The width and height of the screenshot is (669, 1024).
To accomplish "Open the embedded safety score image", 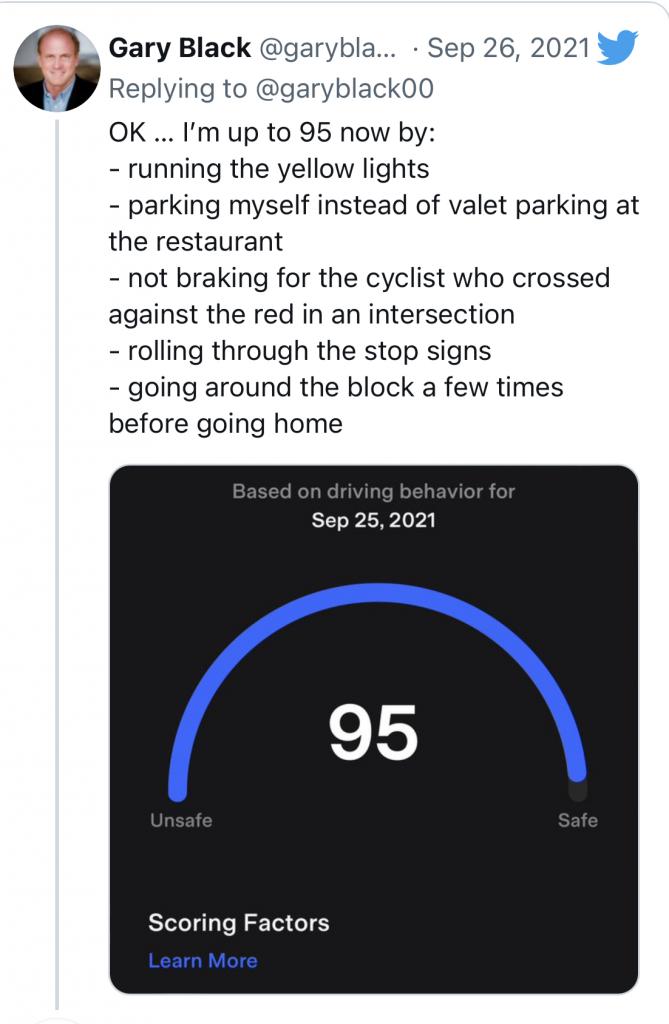I will 374,729.
